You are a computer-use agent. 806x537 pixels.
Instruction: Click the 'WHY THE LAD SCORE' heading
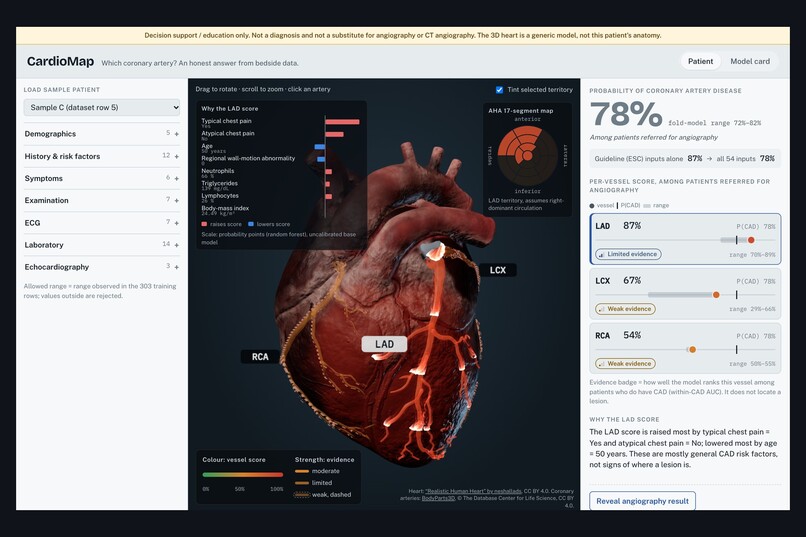624,419
